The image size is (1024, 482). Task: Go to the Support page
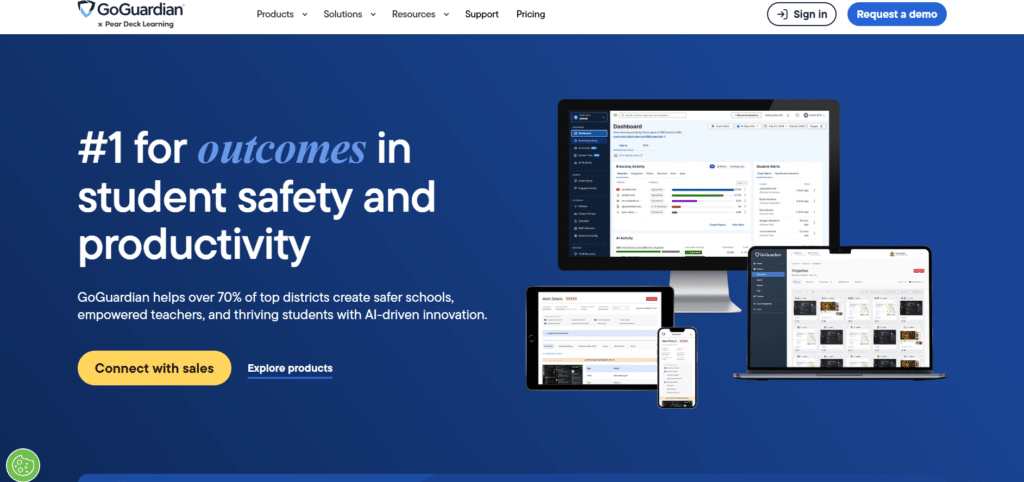[481, 14]
